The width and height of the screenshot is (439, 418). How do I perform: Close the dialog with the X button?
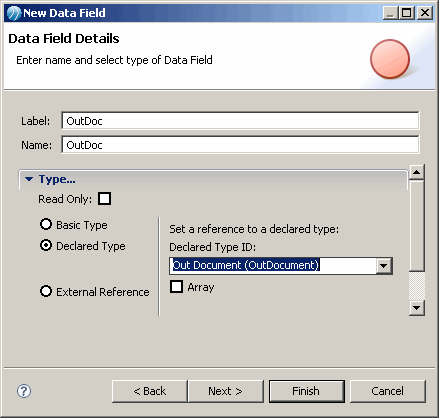[425, 13]
